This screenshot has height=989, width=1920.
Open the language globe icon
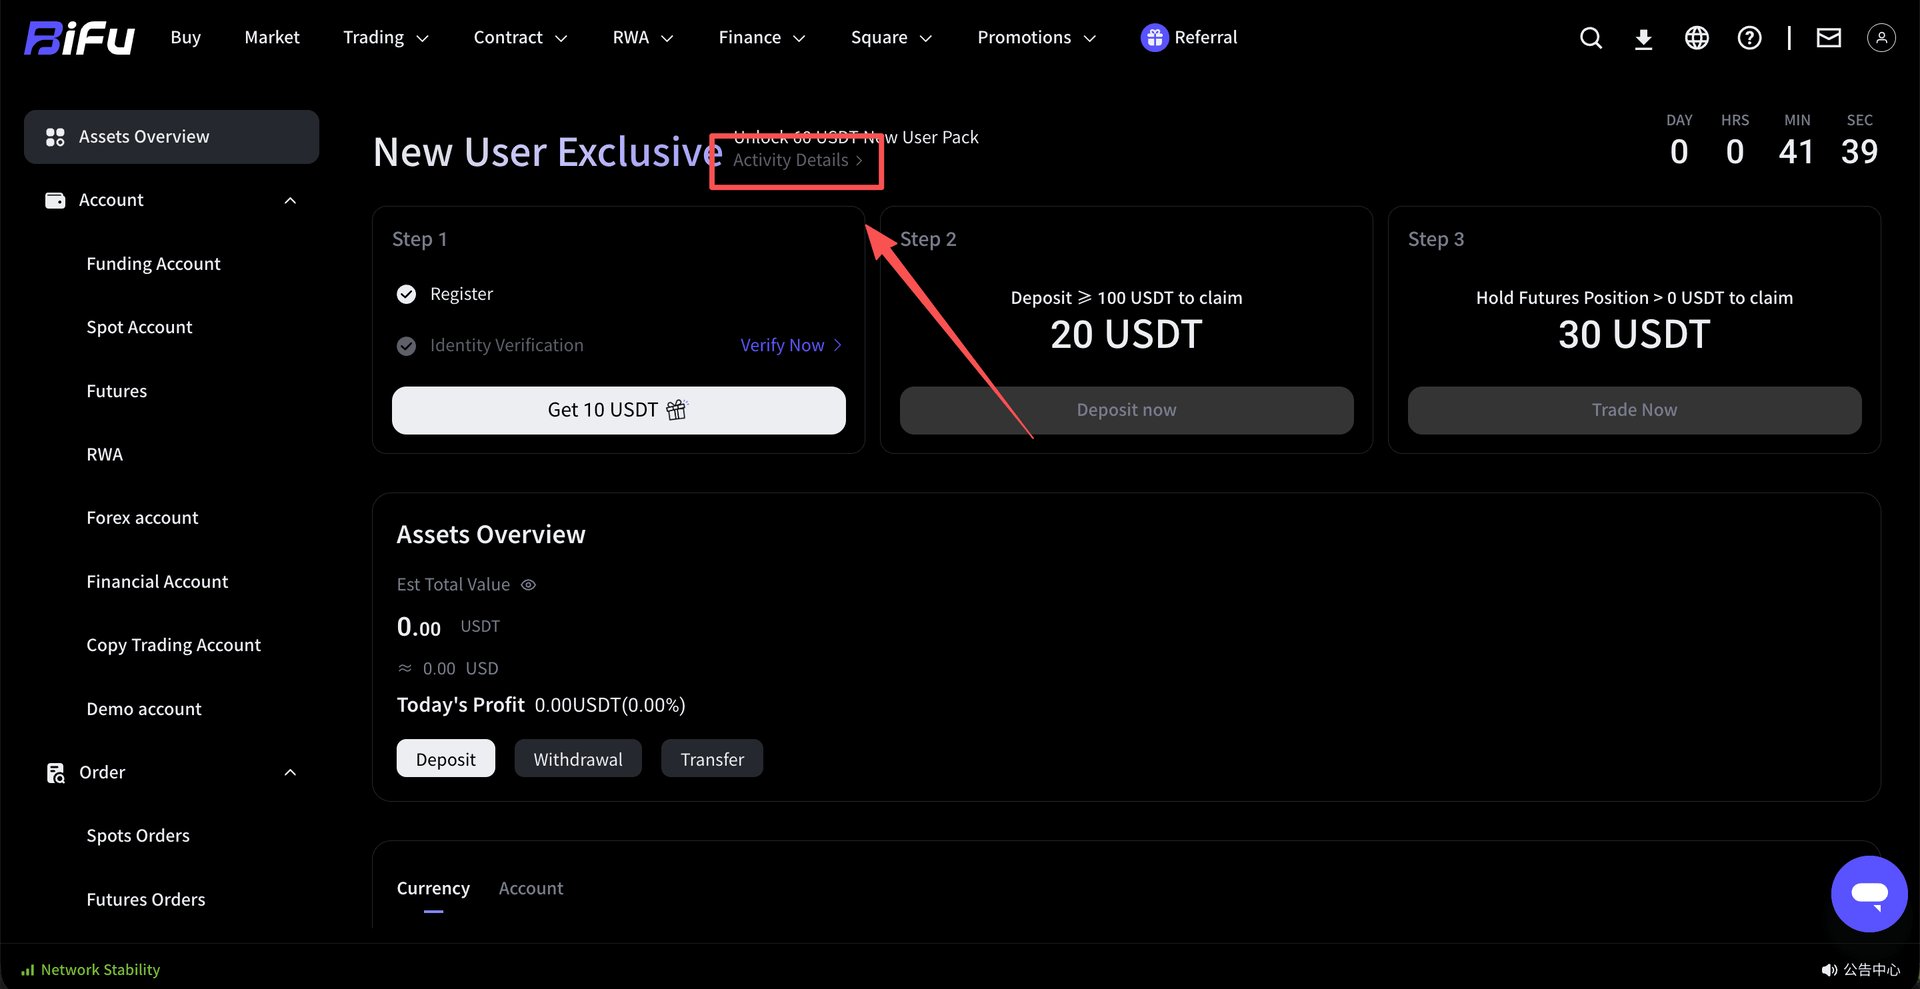tap(1697, 38)
